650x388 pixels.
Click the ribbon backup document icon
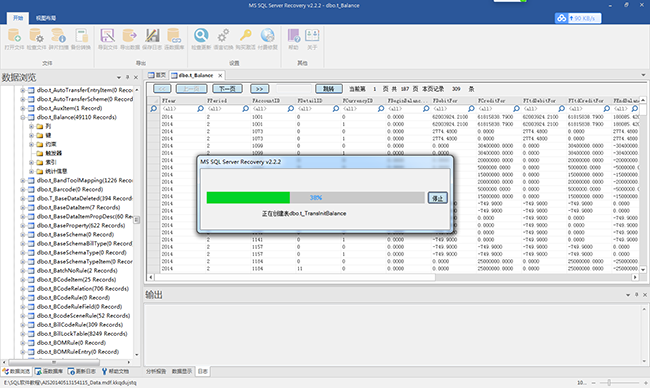click(x=81, y=36)
